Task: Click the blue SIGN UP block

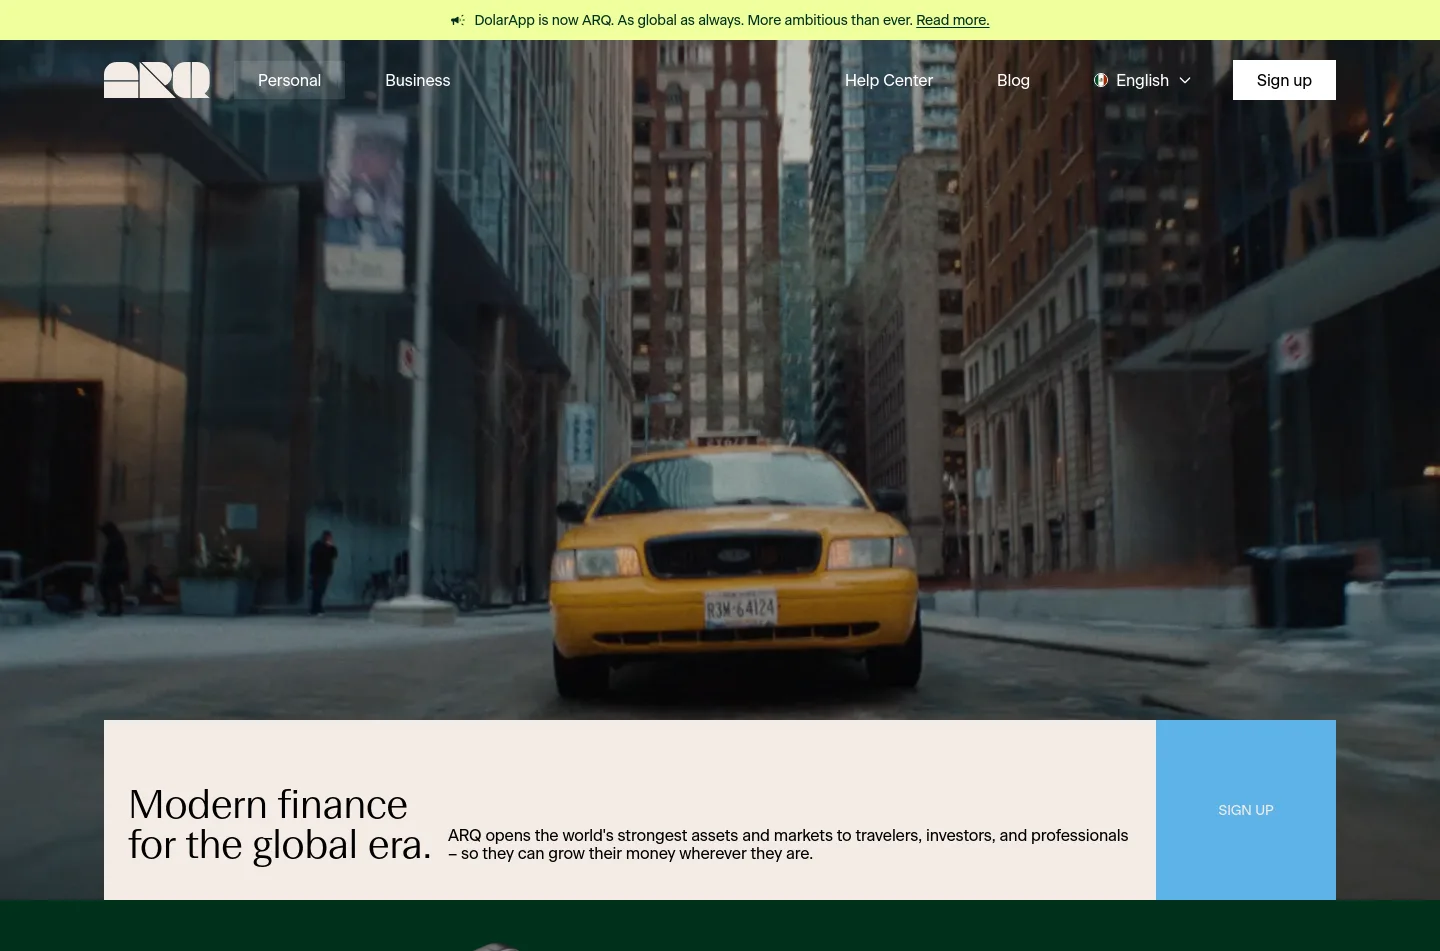Action: (1246, 810)
